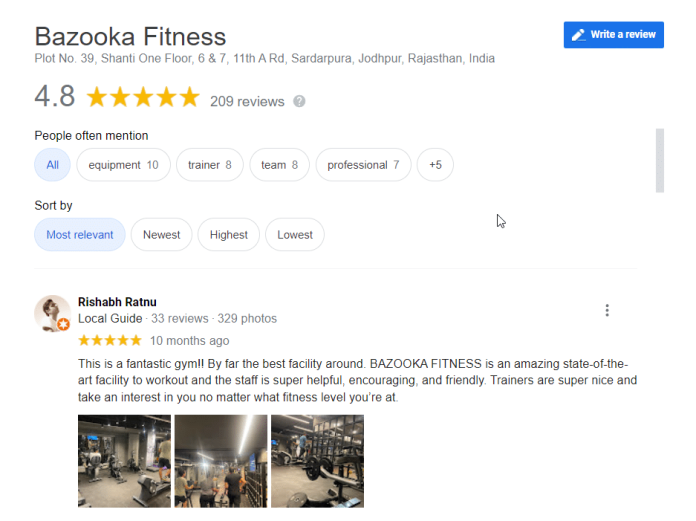Select the All mentions filter chip
Image resolution: width=696 pixels, height=521 pixels.
52,165
